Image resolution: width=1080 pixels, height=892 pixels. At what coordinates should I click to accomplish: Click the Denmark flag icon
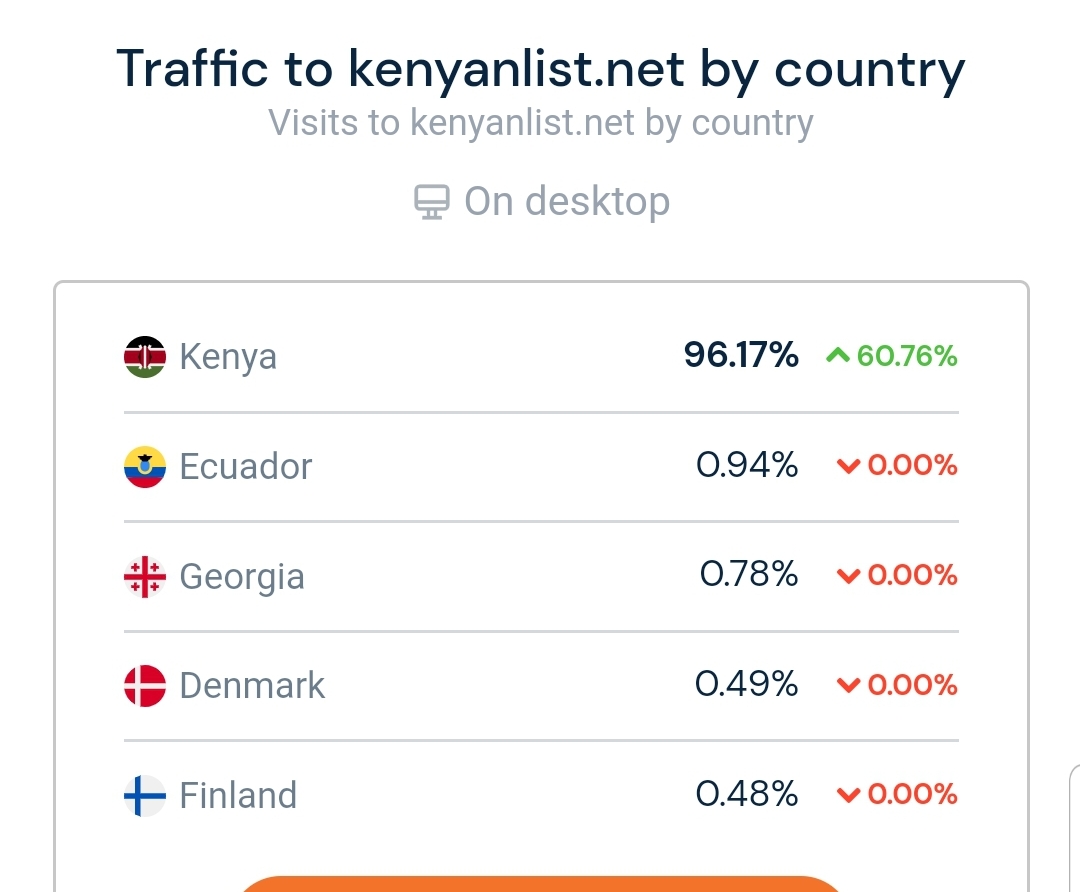coord(145,686)
